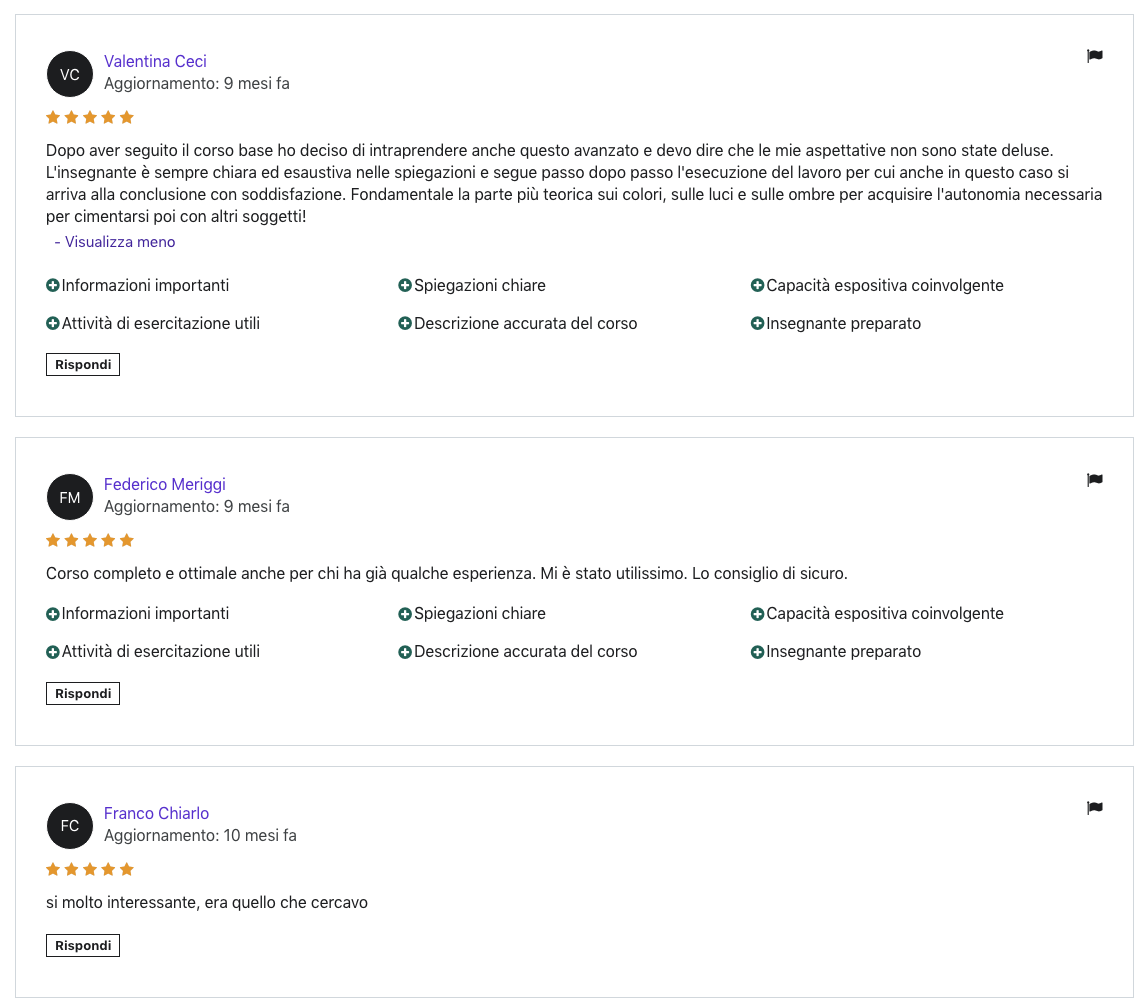
Task: Click plus icon beside Federico's Attività di esercitazione utili
Action: pyautogui.click(x=53, y=652)
